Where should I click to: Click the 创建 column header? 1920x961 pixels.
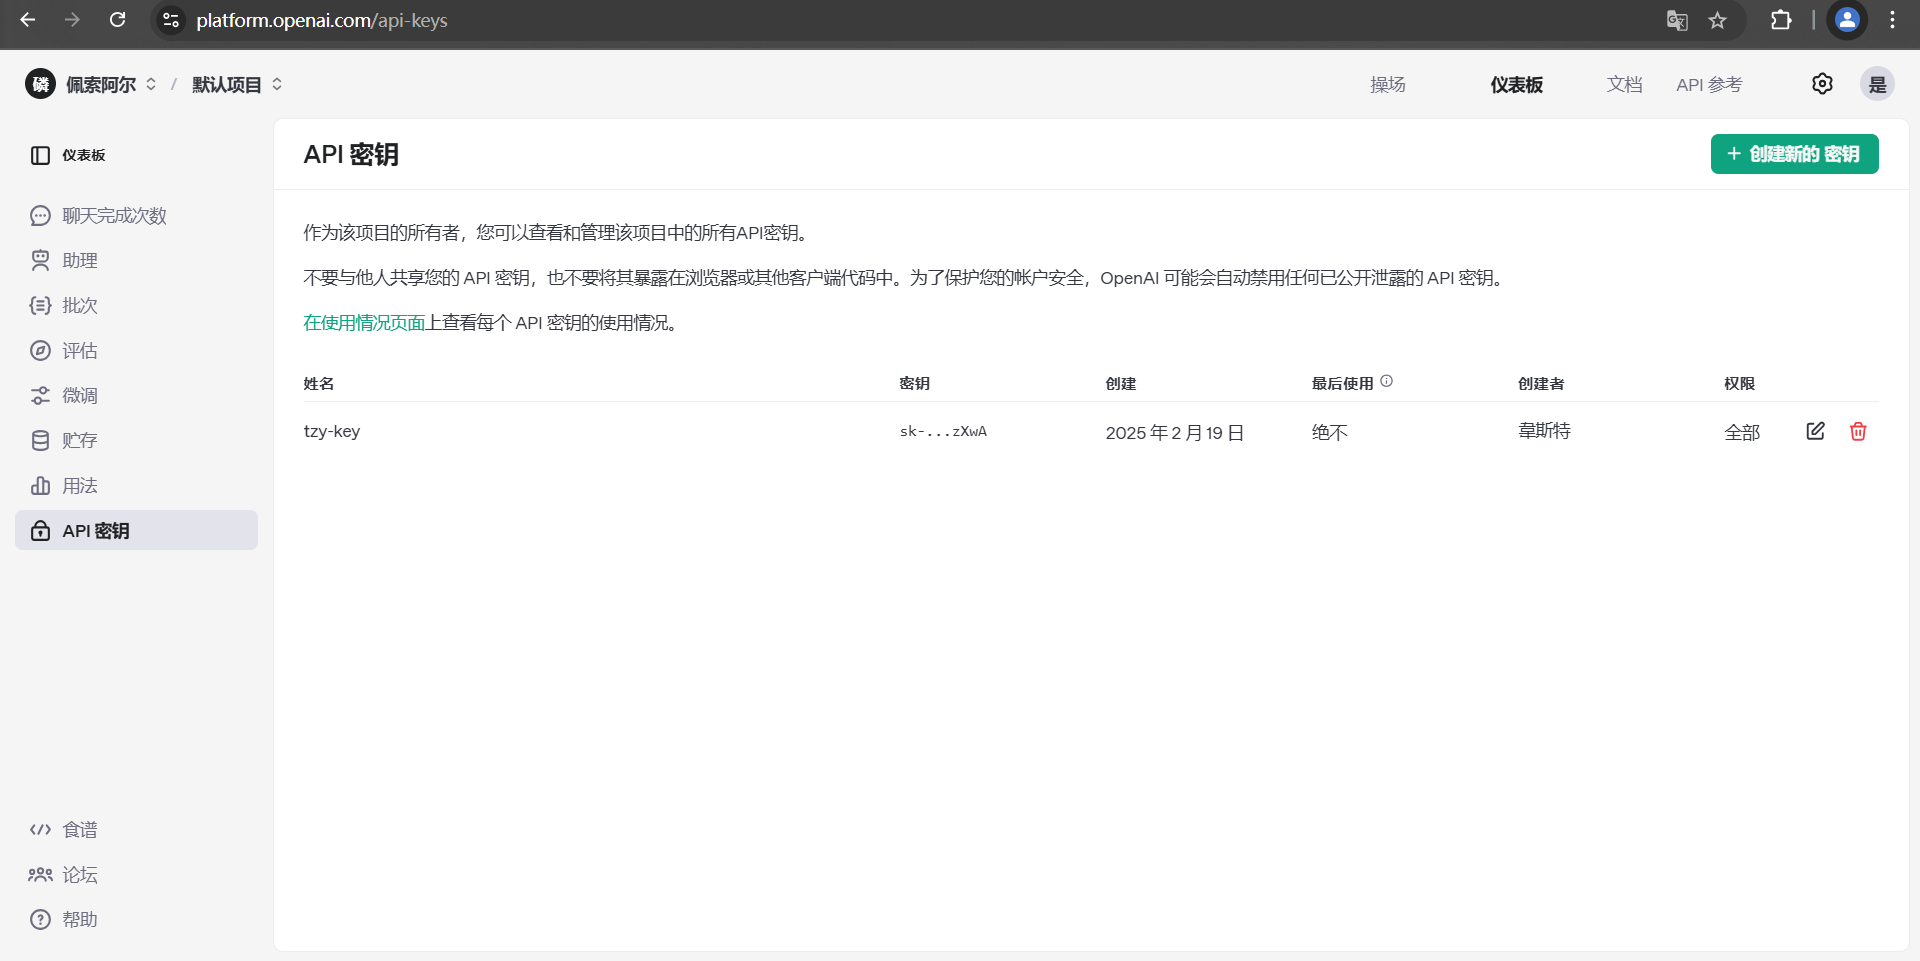tap(1121, 384)
